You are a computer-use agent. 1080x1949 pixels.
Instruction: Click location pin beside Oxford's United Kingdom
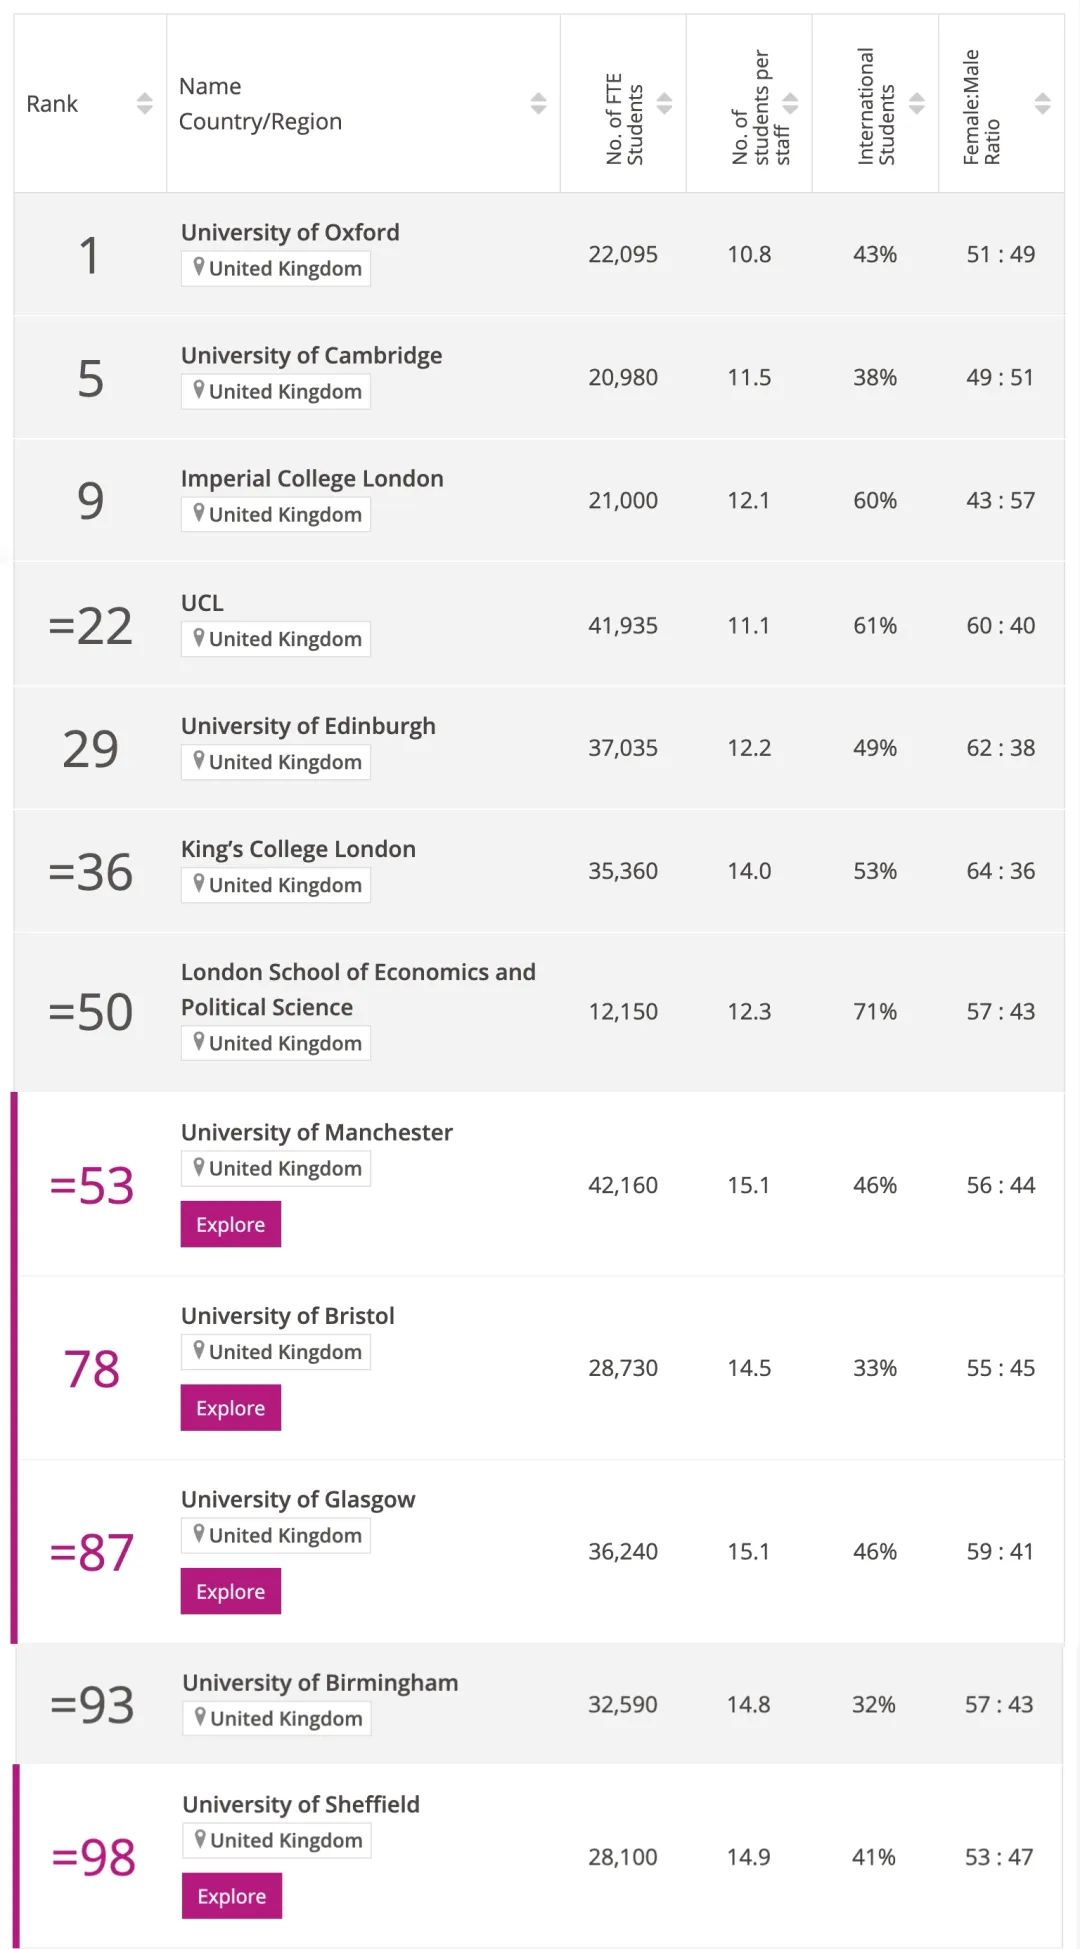point(199,267)
